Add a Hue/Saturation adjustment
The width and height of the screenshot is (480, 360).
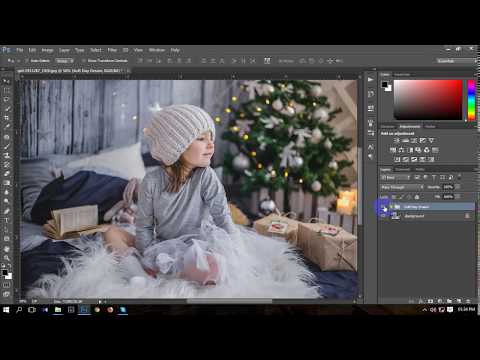[x=393, y=150]
